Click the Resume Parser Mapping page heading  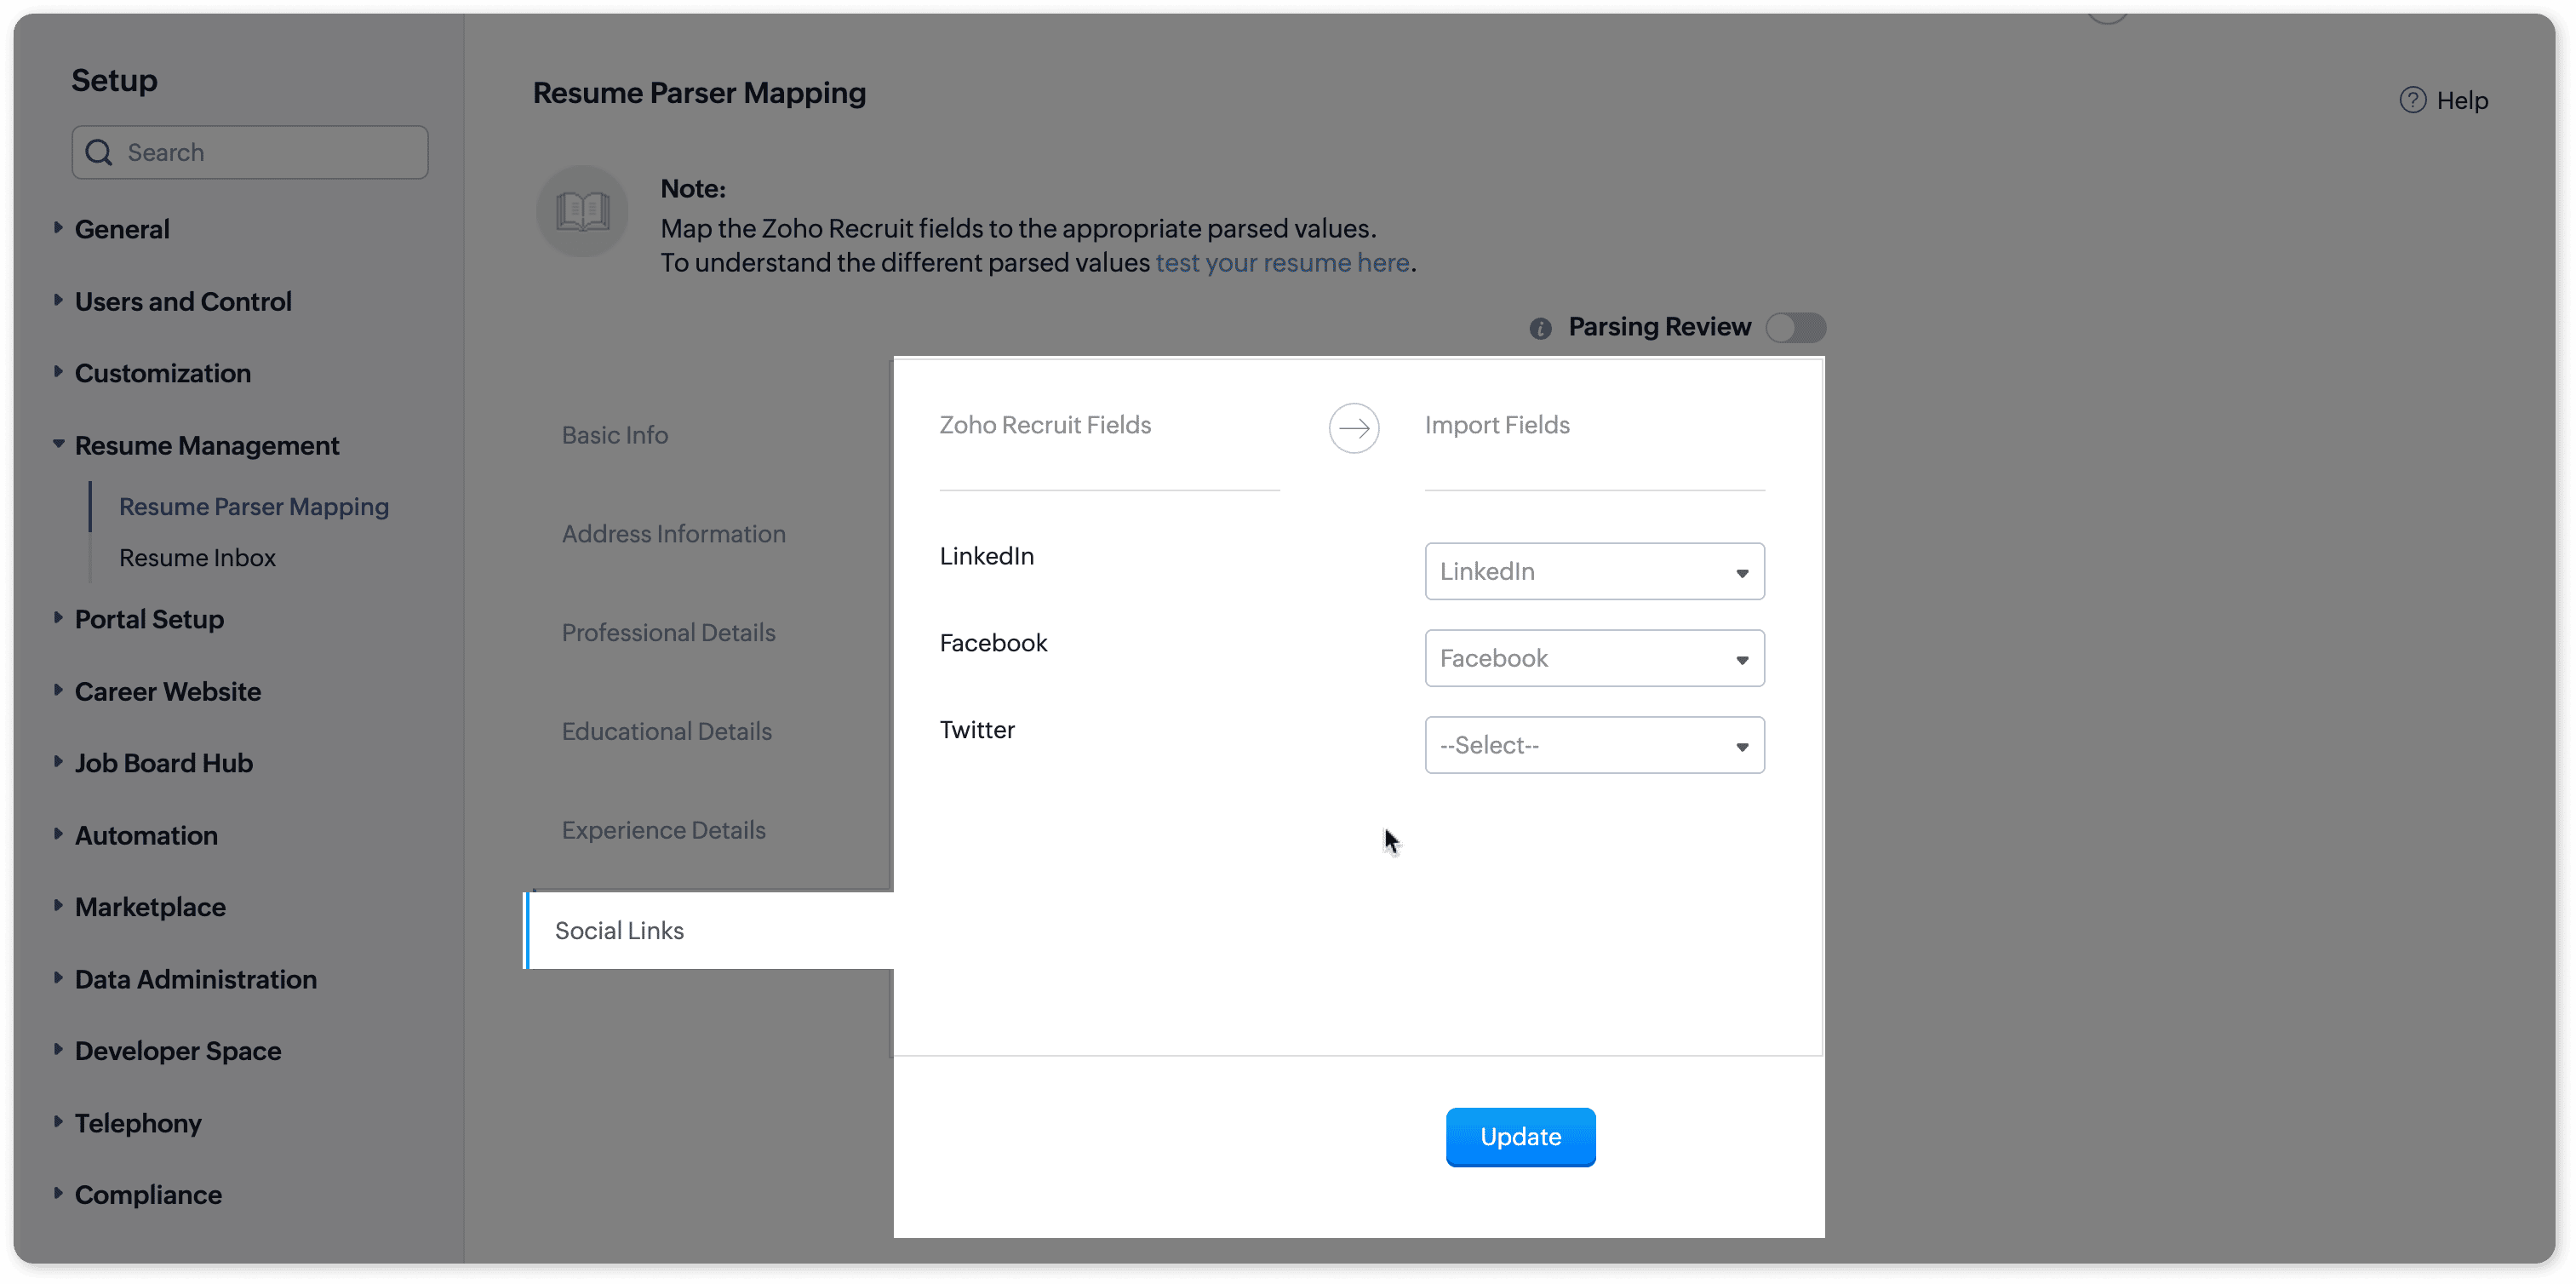pyautogui.click(x=699, y=93)
